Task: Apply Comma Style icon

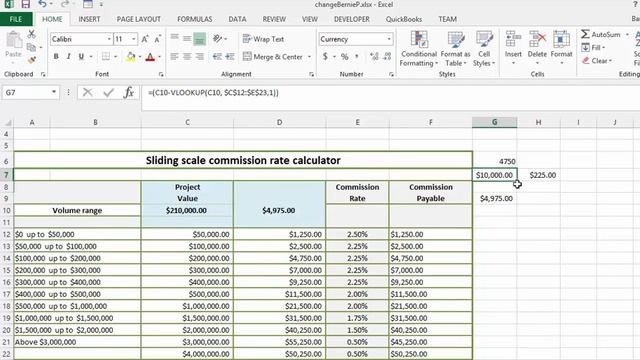Action: click(357, 57)
